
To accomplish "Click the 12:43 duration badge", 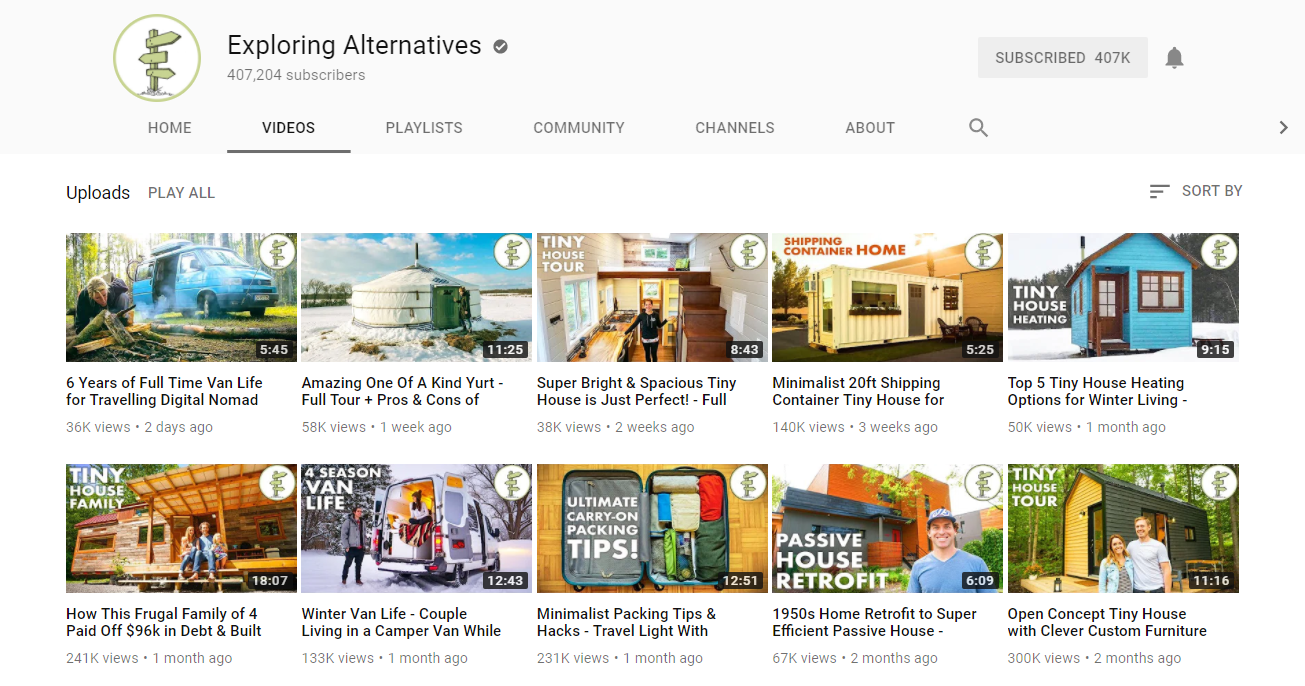I will click(x=505, y=581).
